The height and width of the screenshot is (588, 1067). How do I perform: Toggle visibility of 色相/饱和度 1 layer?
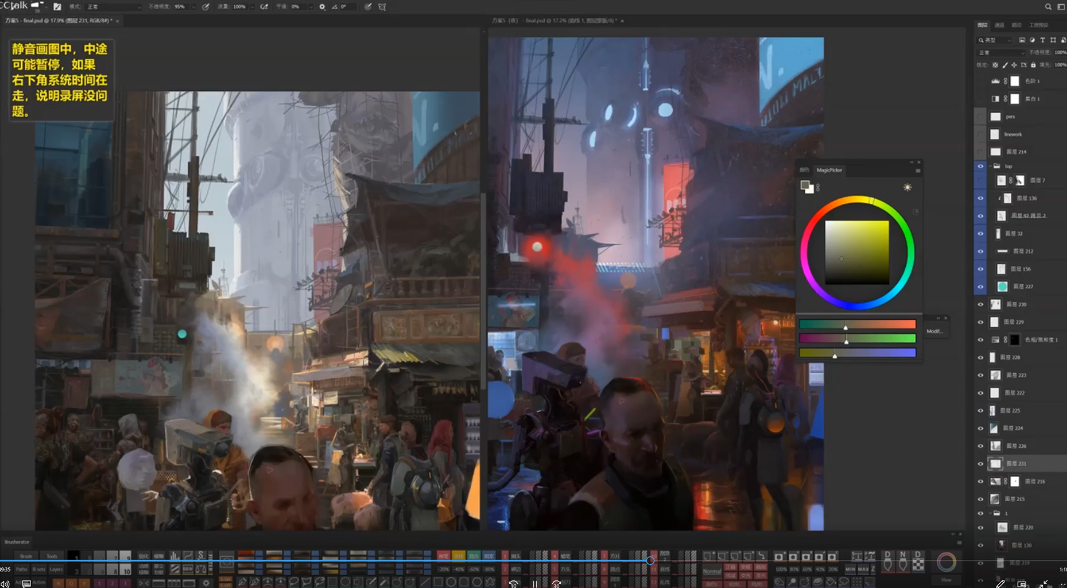point(981,340)
